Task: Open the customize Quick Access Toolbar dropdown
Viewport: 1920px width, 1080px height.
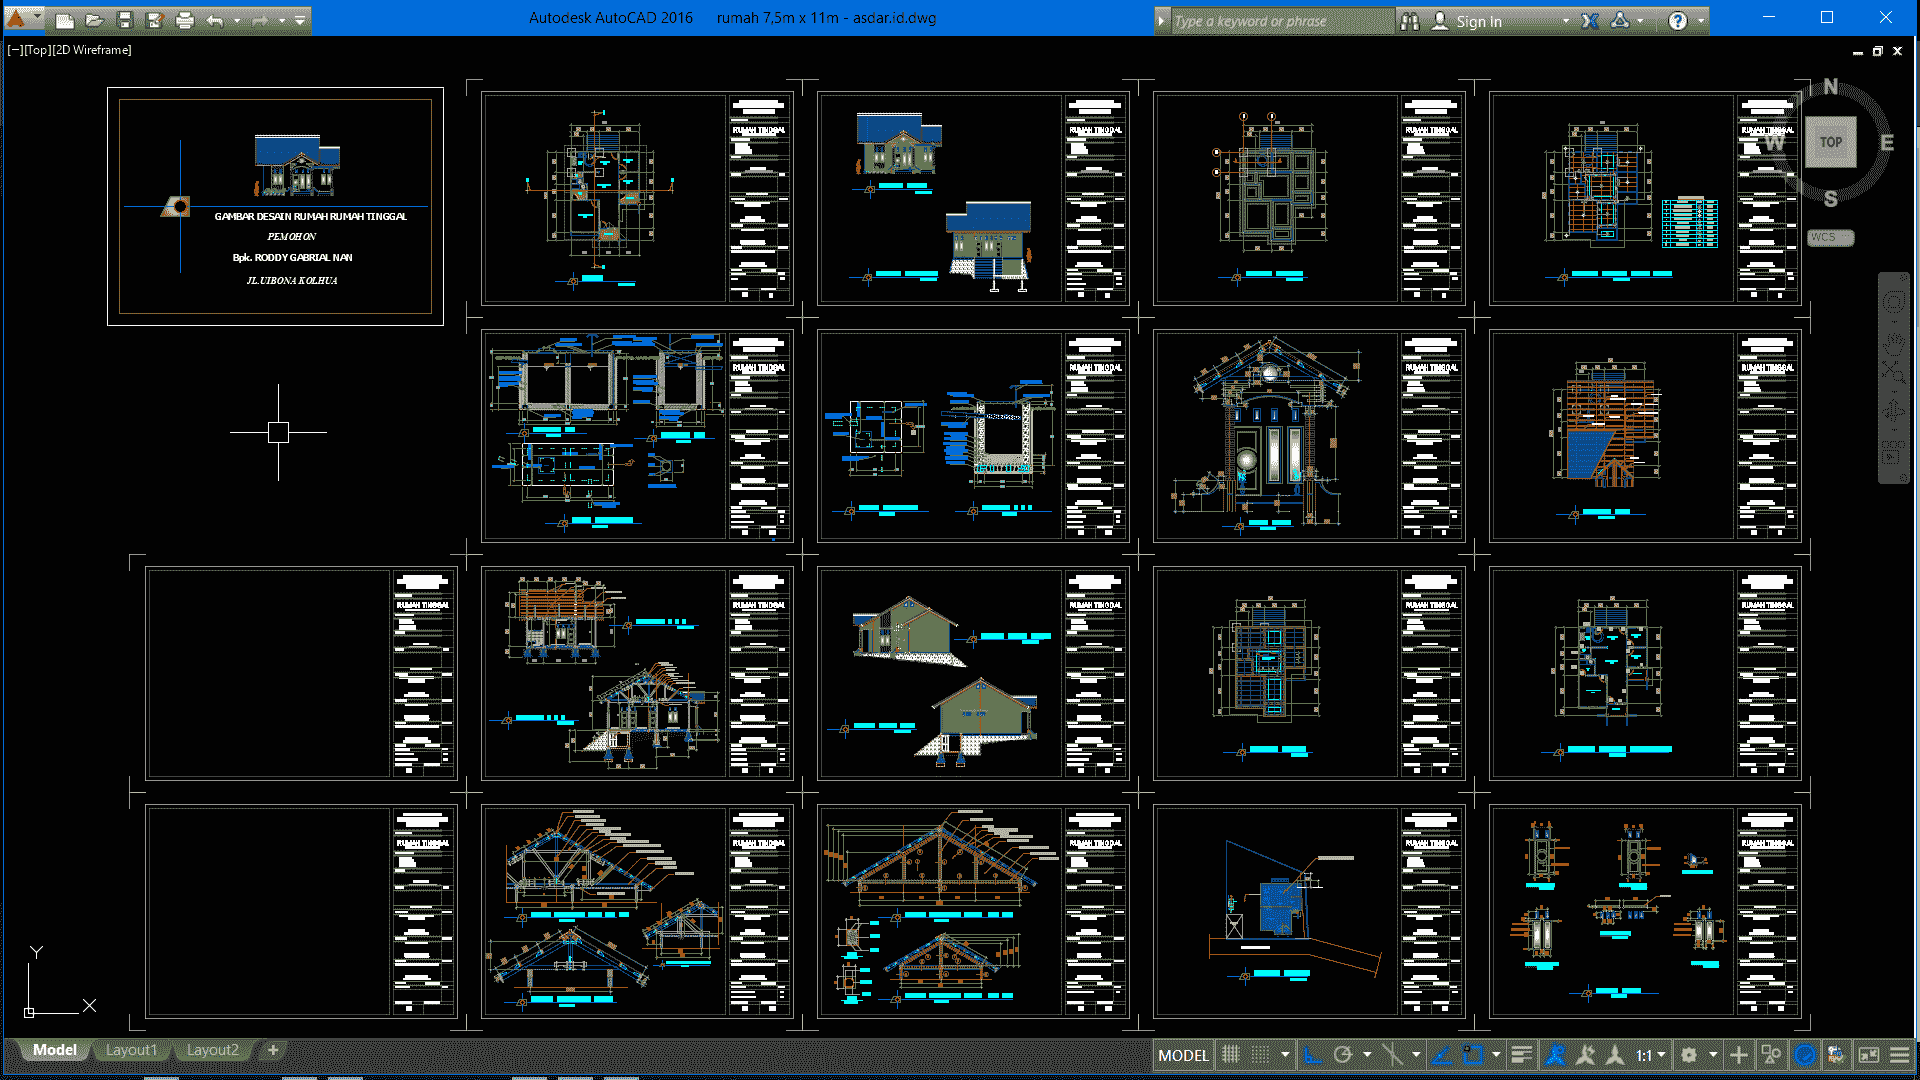Action: point(300,20)
